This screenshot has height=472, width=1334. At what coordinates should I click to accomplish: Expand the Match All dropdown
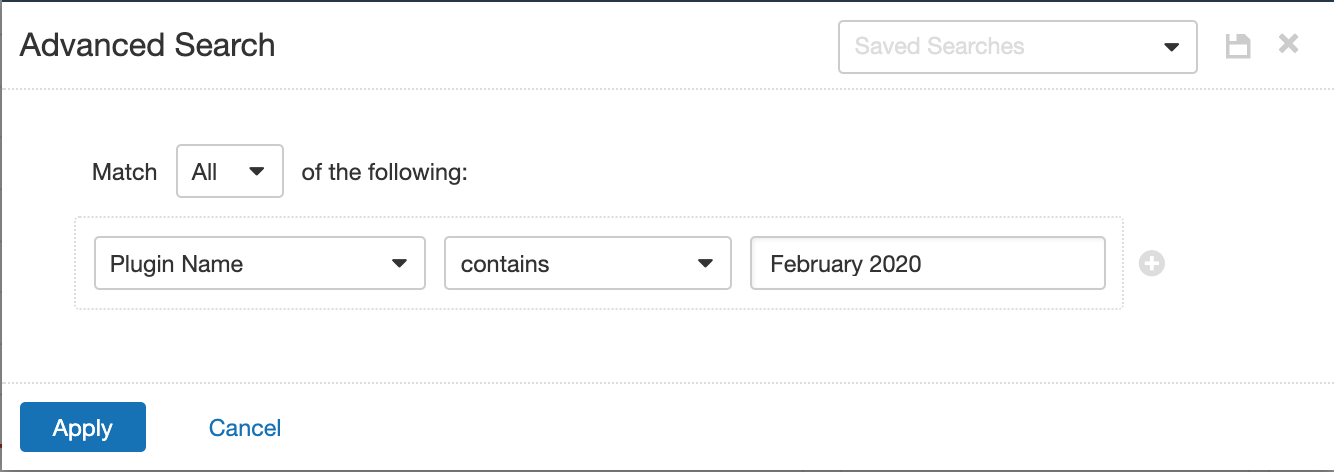click(230, 172)
